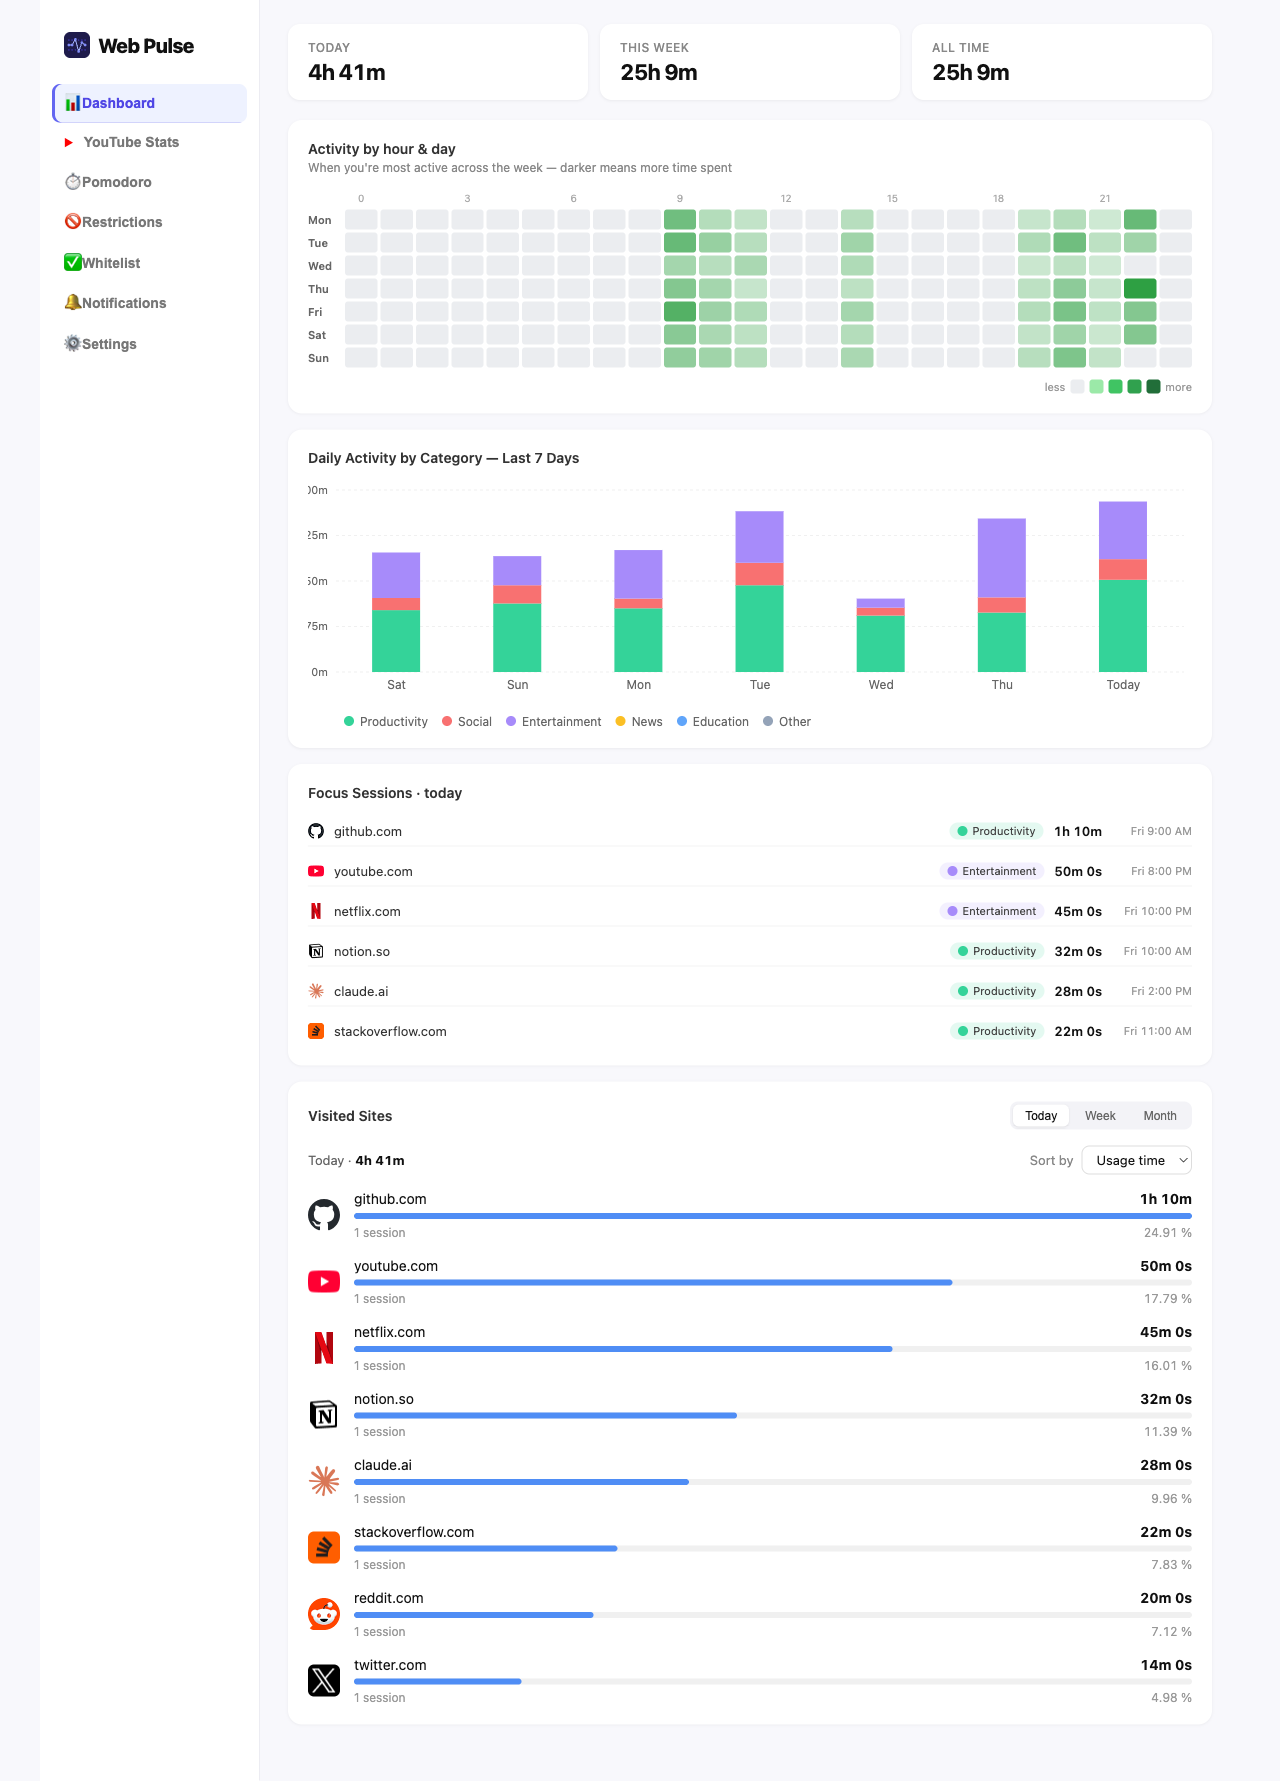The width and height of the screenshot is (1280, 1781).
Task: Click the Notifications bell icon
Action: [x=72, y=303]
